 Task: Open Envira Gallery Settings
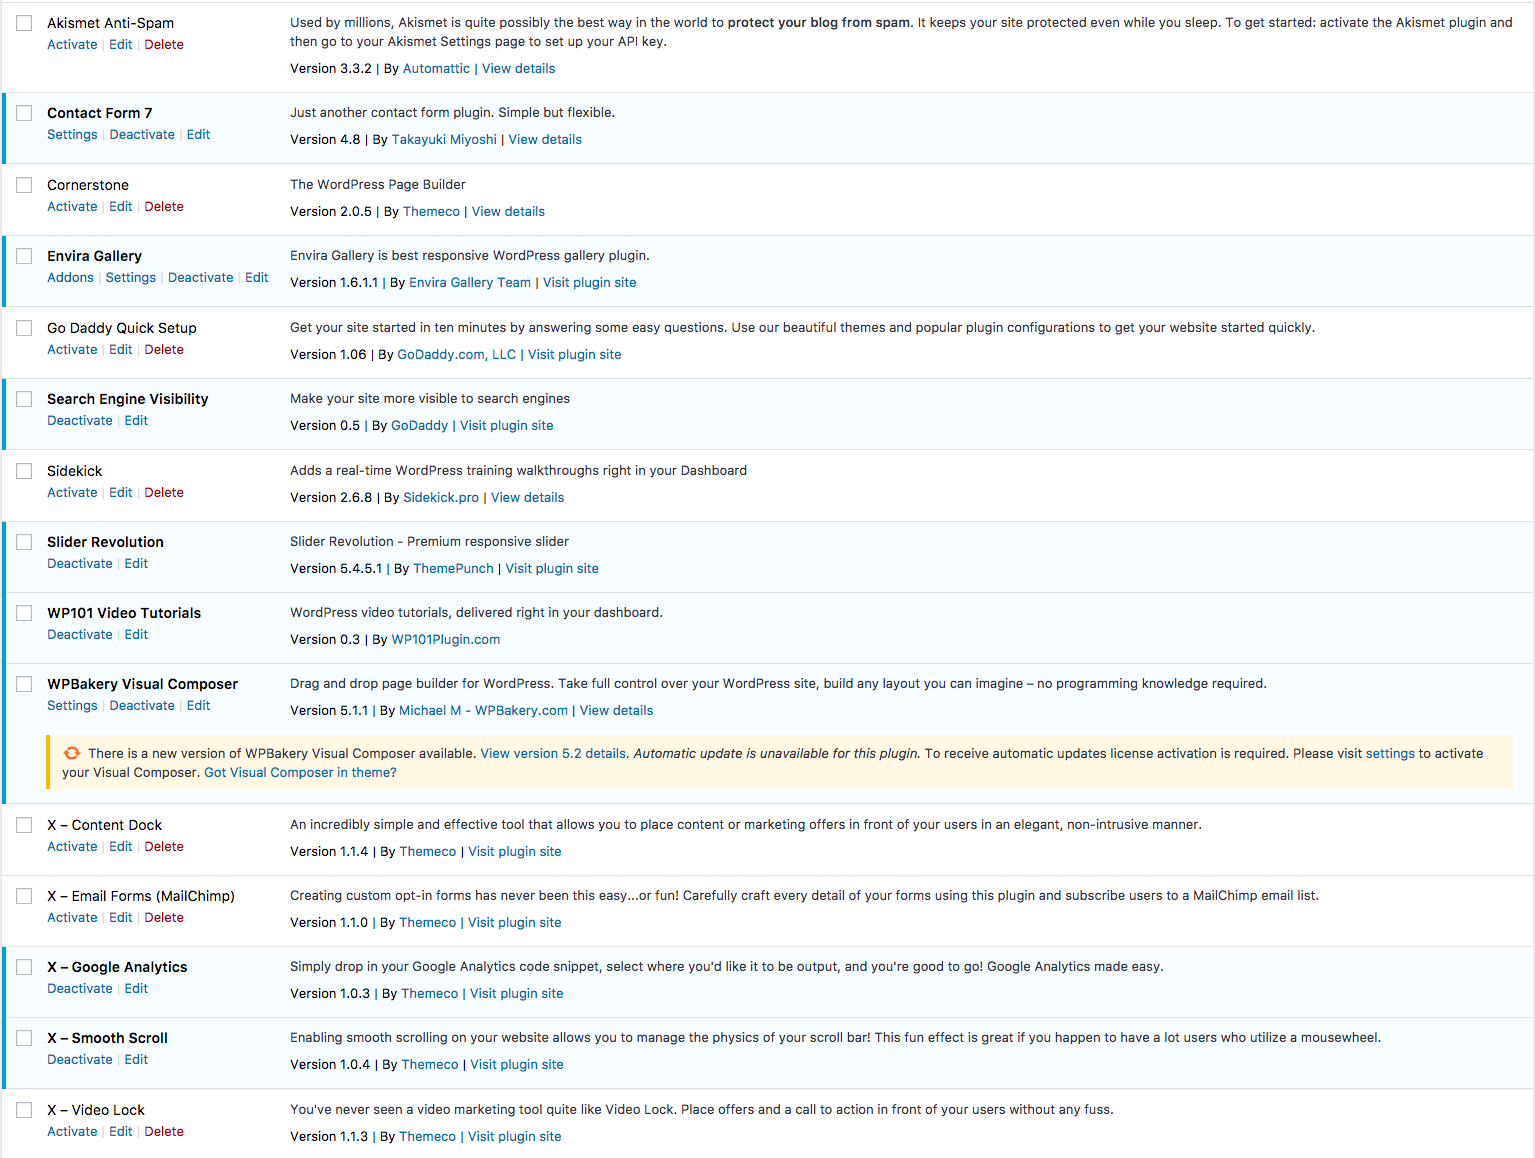pos(131,277)
